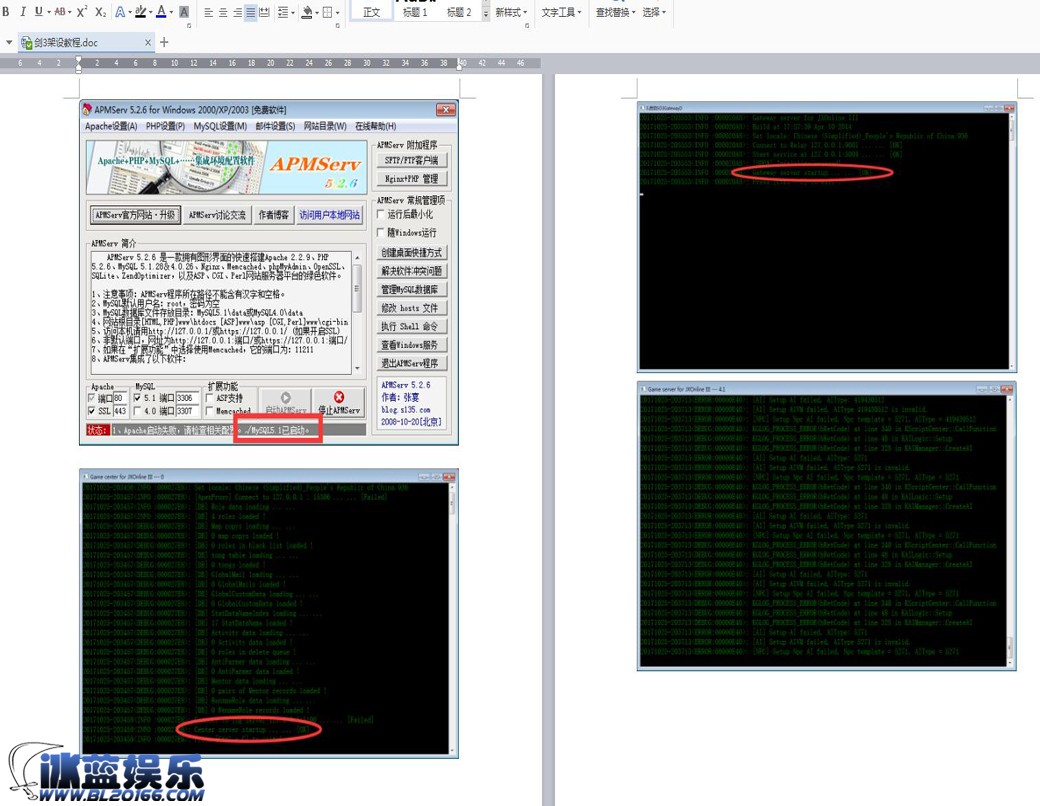Open MySQL设置(M) menu in APMServ window
The height and width of the screenshot is (806, 1040).
click(x=220, y=126)
